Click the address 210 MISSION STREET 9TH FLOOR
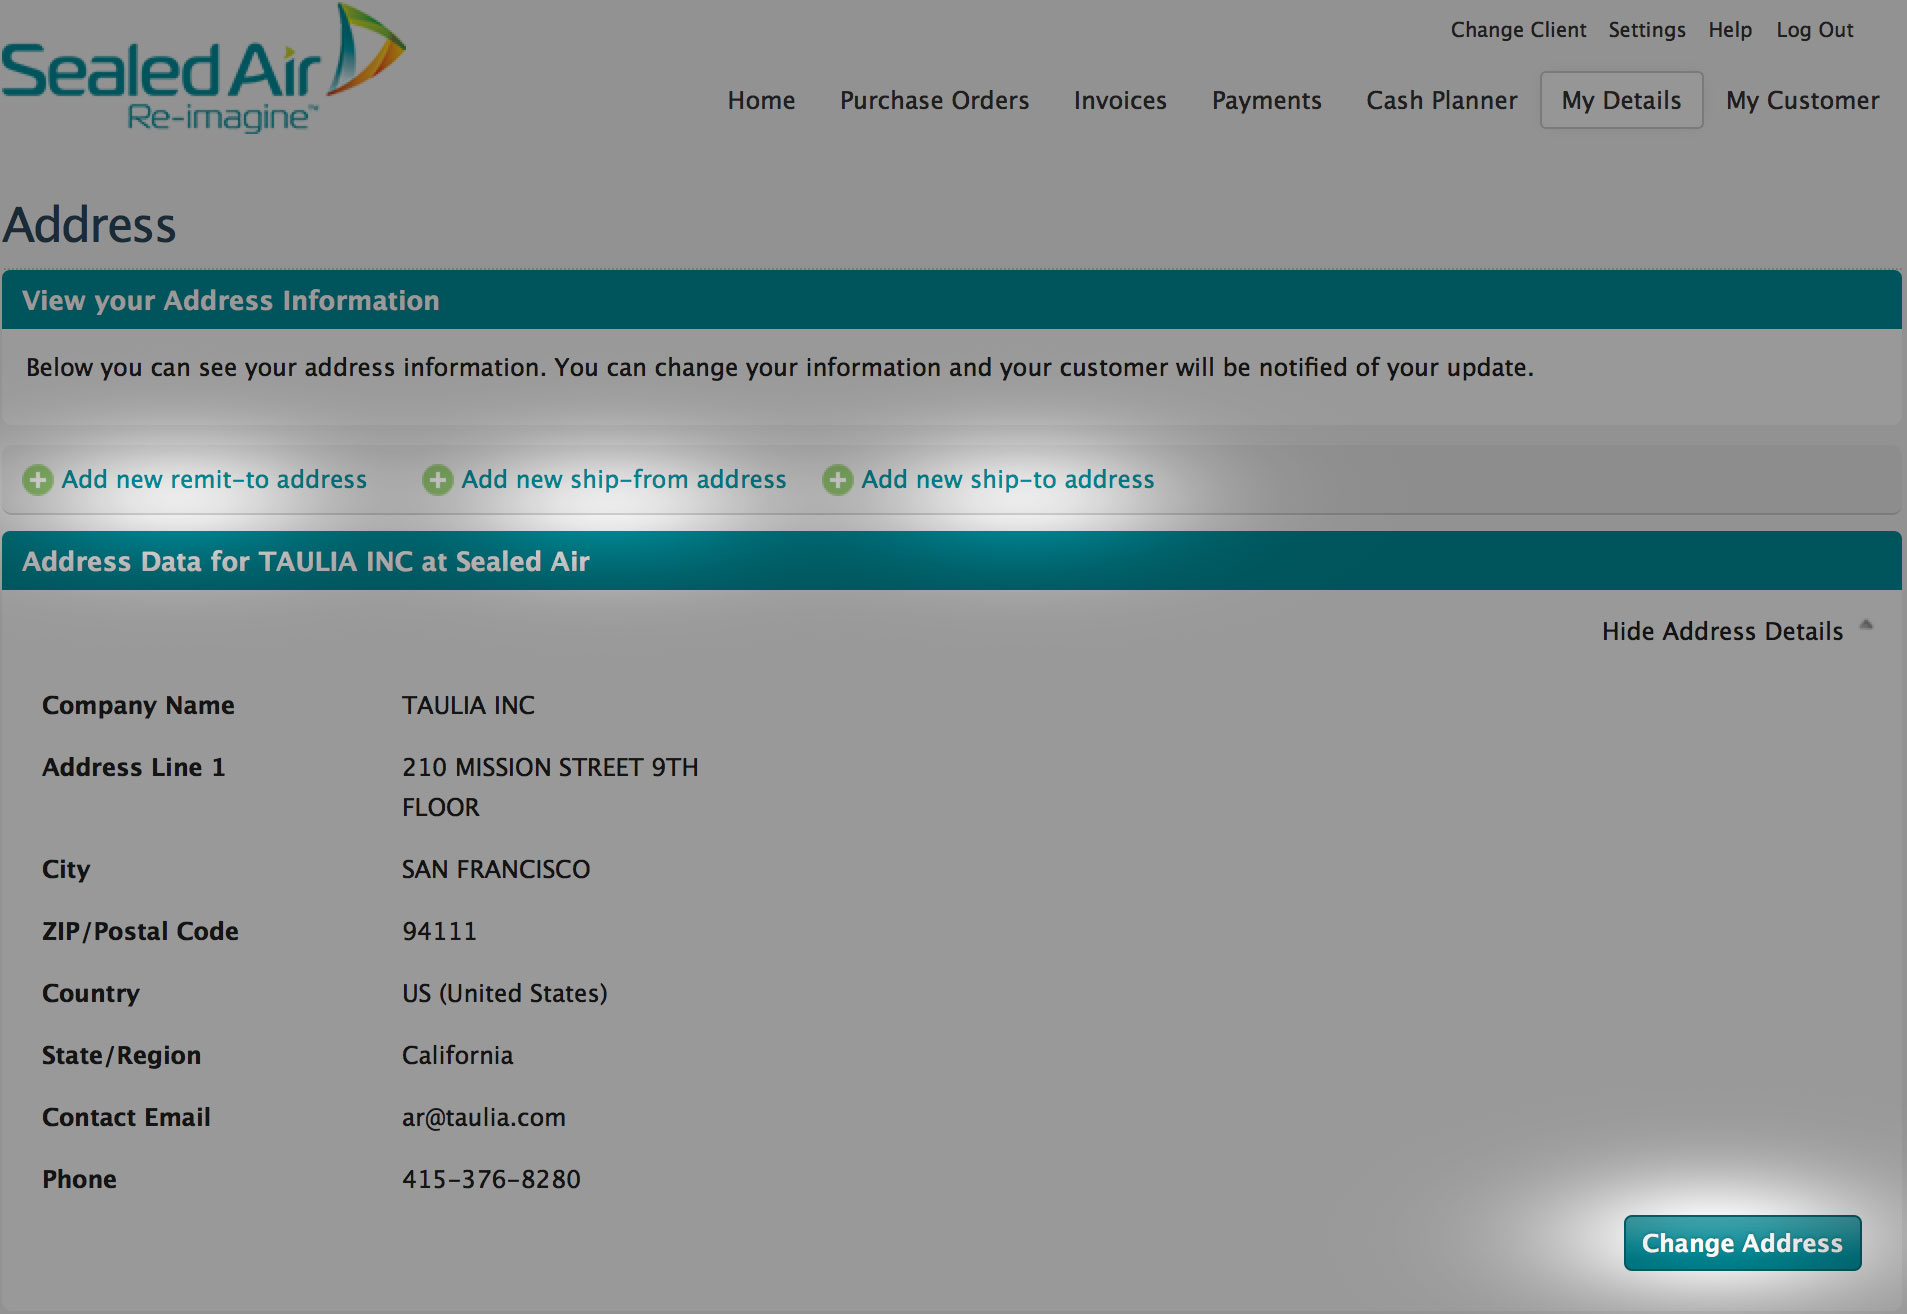Viewport: 1907px width, 1314px height. click(x=550, y=787)
